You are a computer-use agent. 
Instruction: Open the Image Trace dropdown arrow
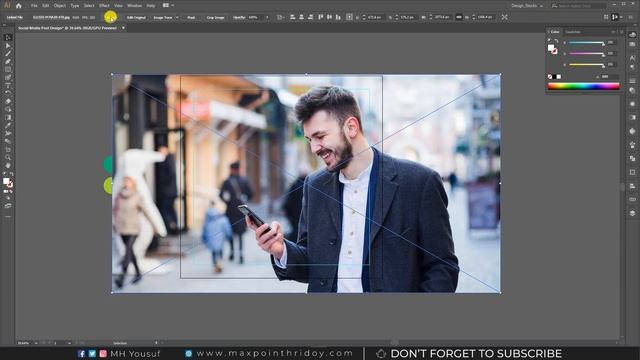pyautogui.click(x=177, y=18)
